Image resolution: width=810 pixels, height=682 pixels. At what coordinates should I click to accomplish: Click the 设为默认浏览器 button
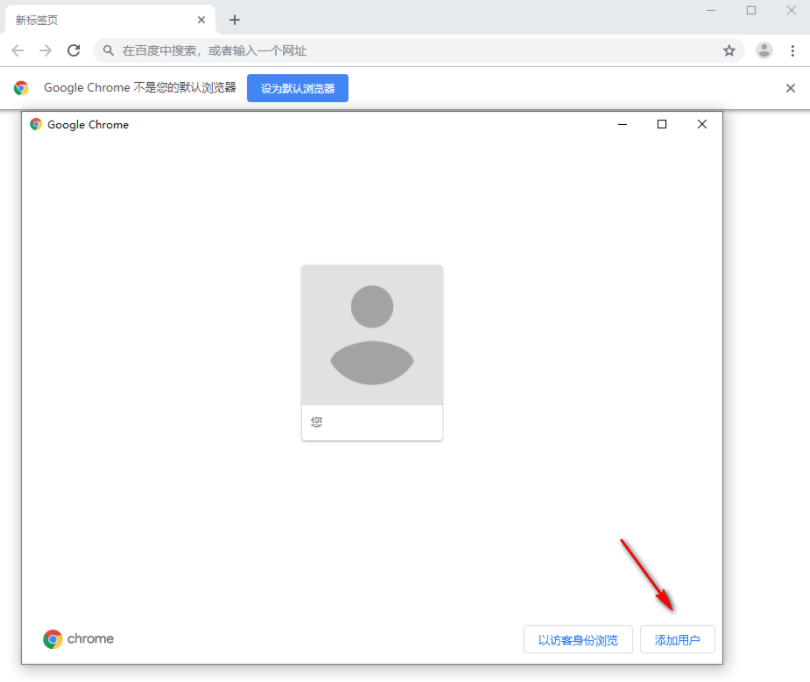(x=298, y=88)
